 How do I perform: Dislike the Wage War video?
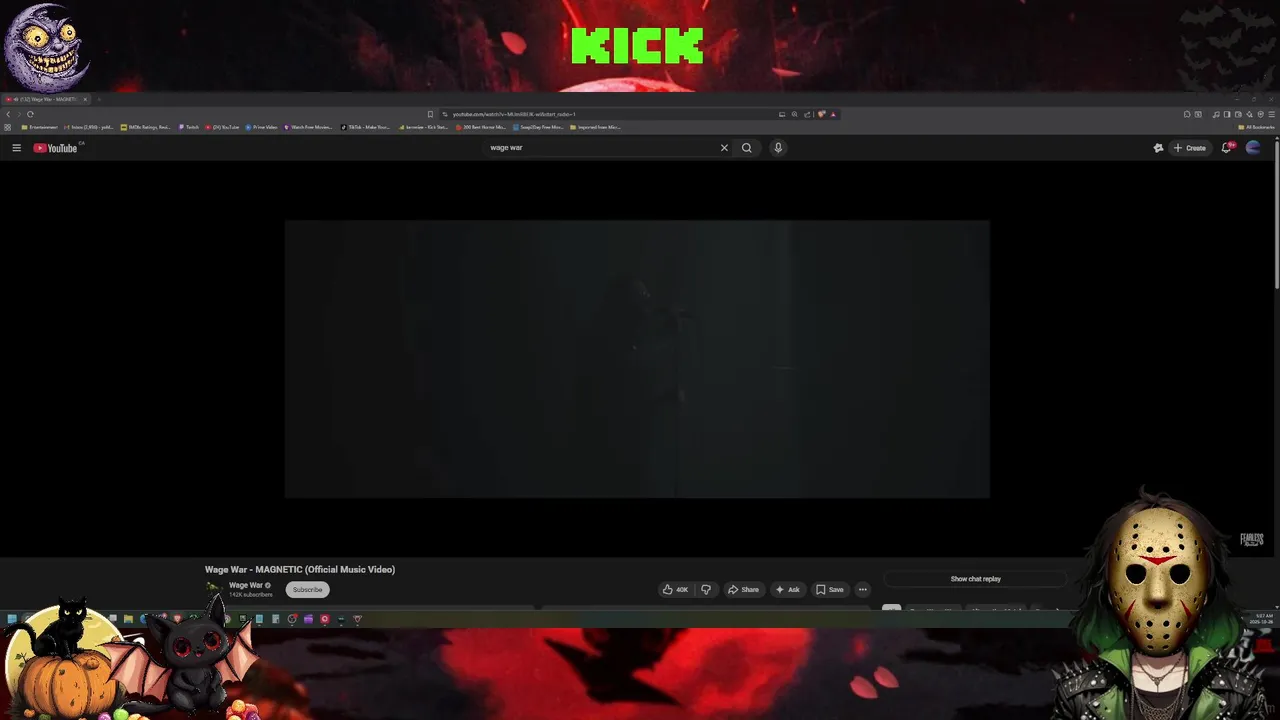point(706,590)
